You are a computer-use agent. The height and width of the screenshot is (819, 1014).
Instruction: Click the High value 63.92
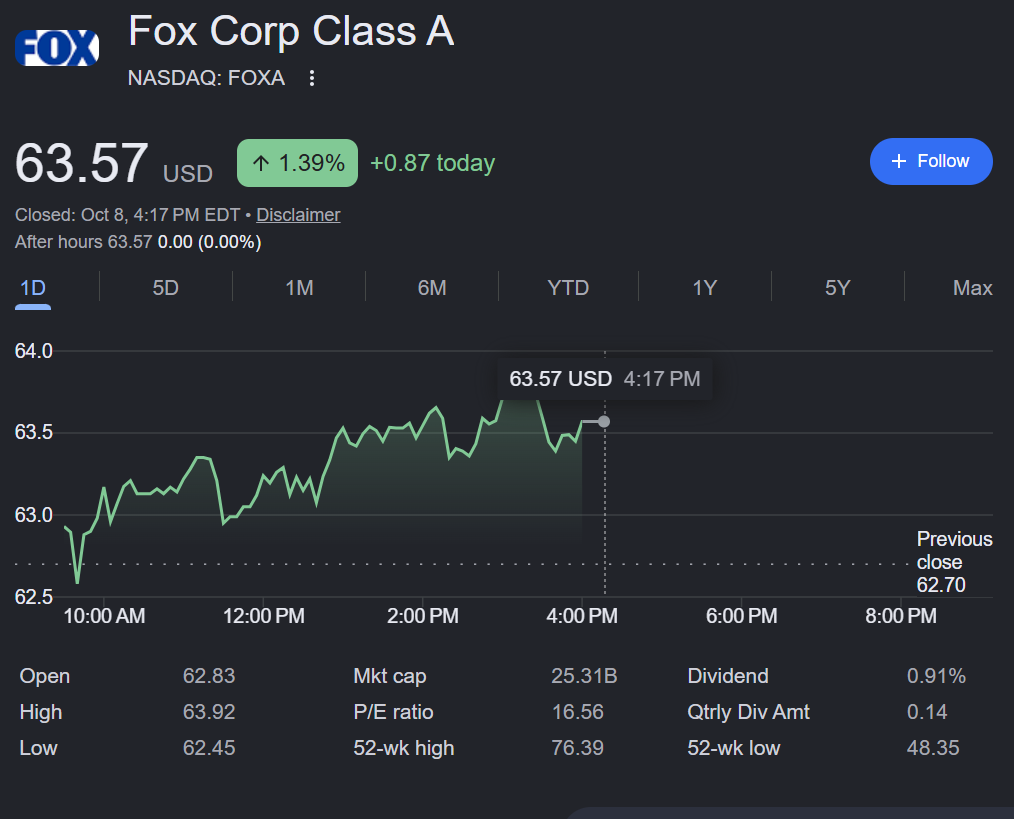[209, 712]
